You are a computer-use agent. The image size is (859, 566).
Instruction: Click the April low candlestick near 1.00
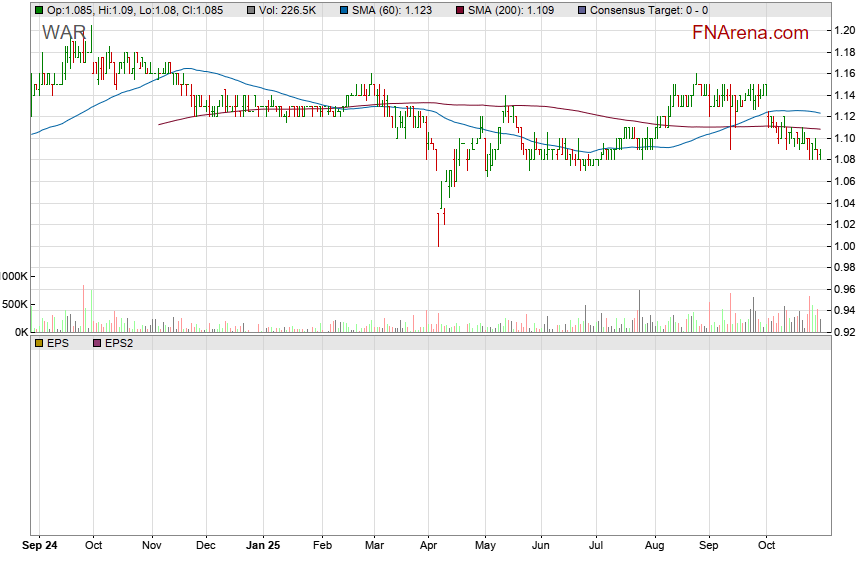(438, 228)
